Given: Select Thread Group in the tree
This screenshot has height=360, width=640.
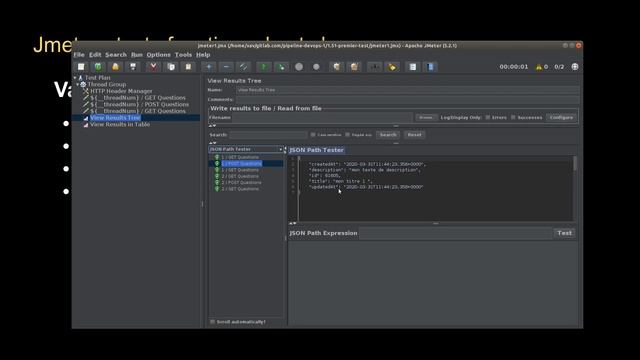Looking at the screenshot, I should click(107, 84).
